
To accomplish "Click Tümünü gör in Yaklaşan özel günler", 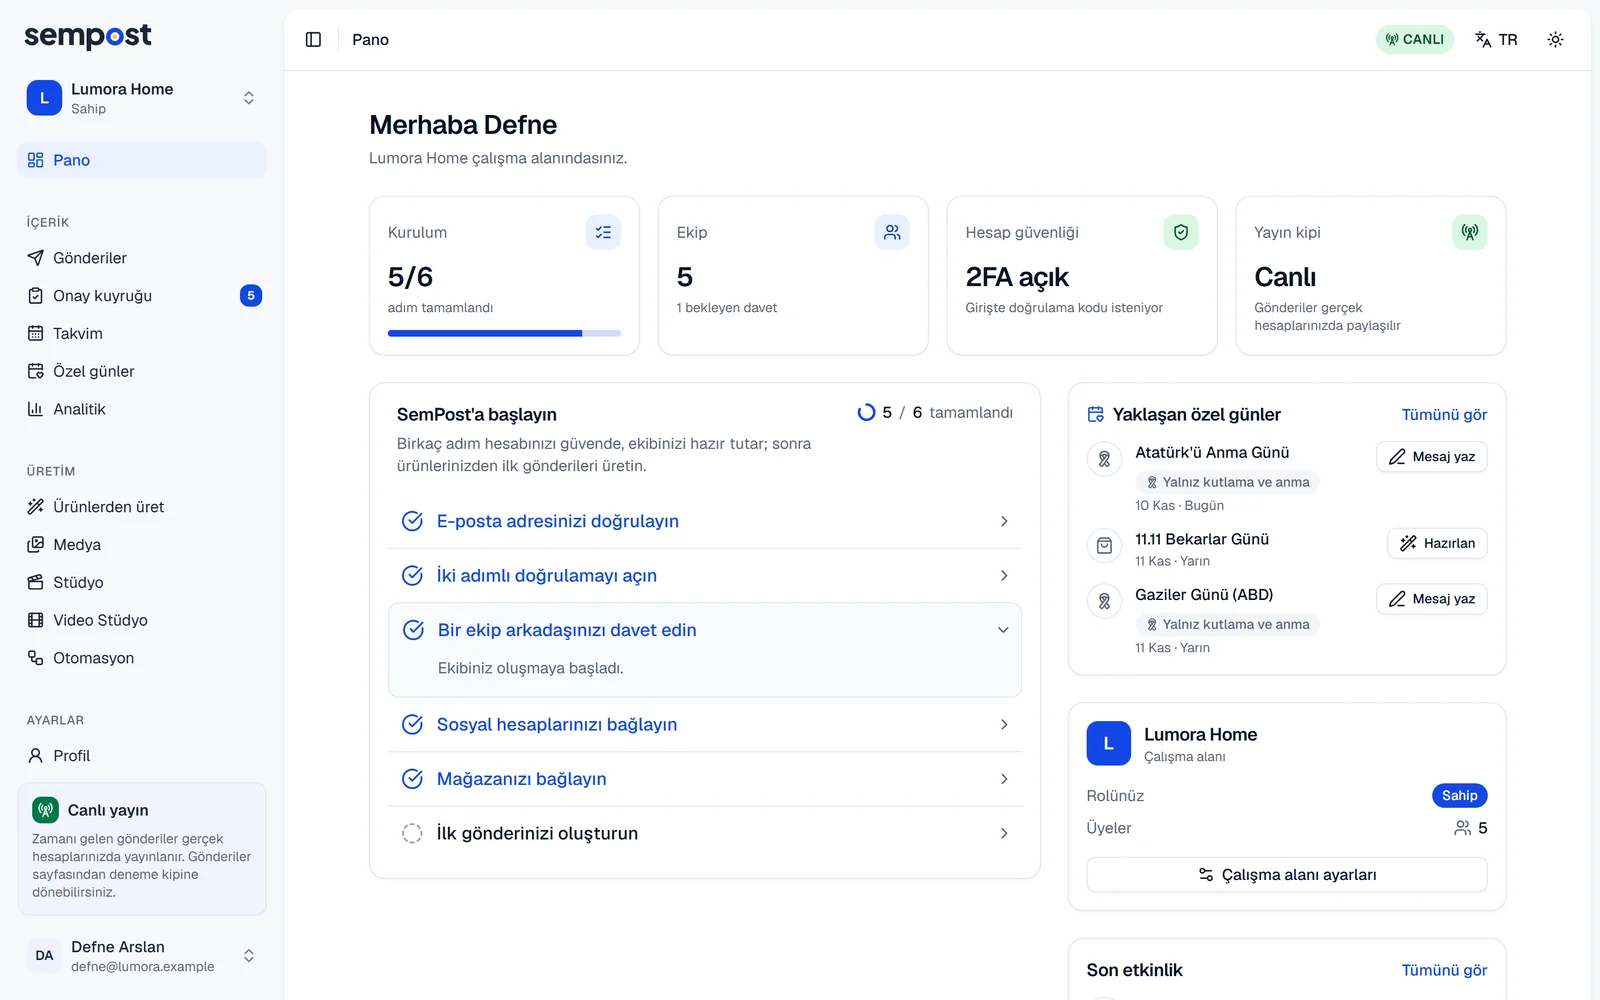I will tap(1444, 415).
